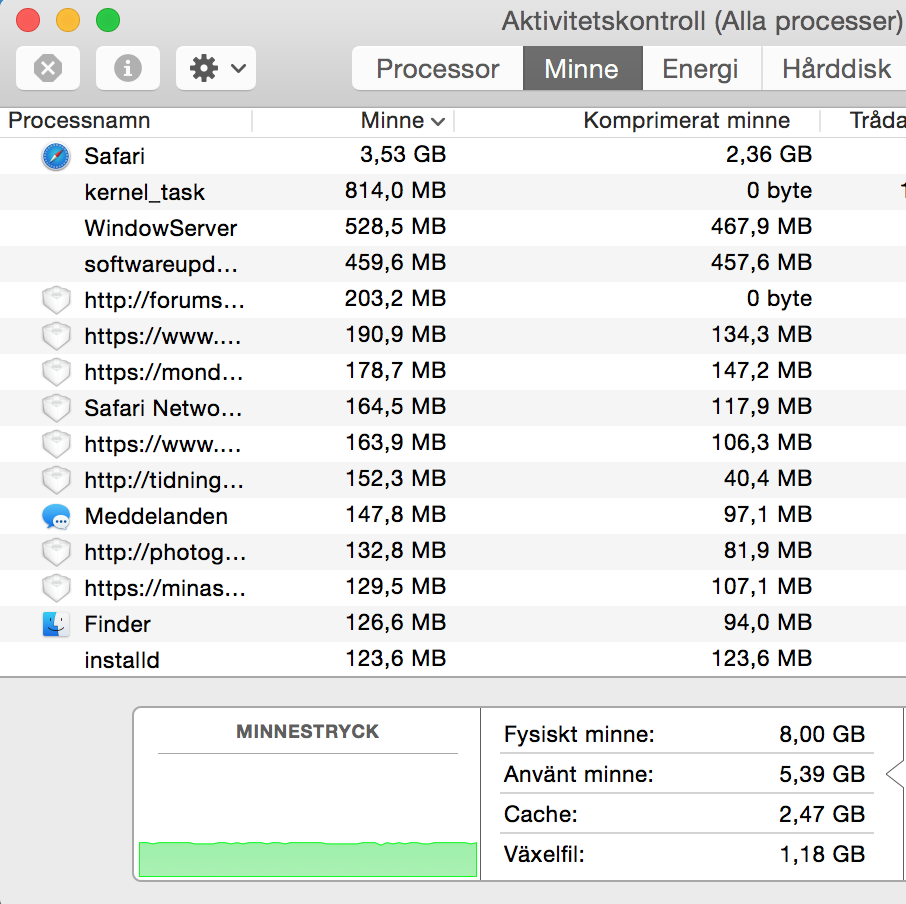Click the shield icon beside http://tidning…
The image size is (906, 904).
pyautogui.click(x=56, y=480)
